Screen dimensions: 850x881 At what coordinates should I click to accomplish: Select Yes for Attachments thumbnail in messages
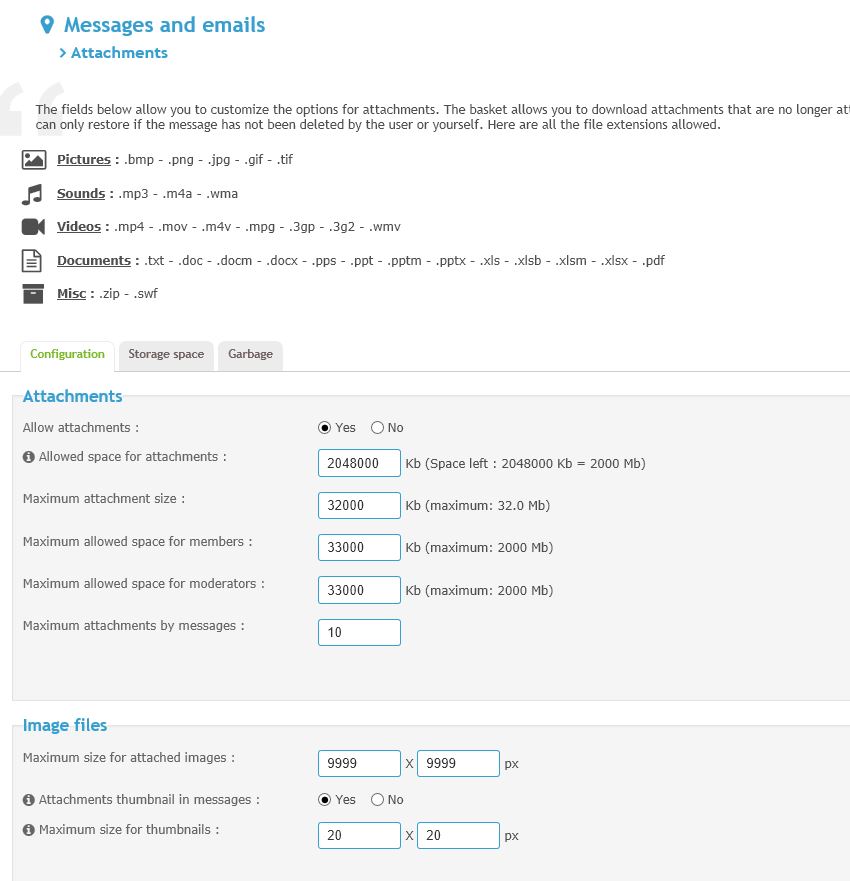pos(324,800)
